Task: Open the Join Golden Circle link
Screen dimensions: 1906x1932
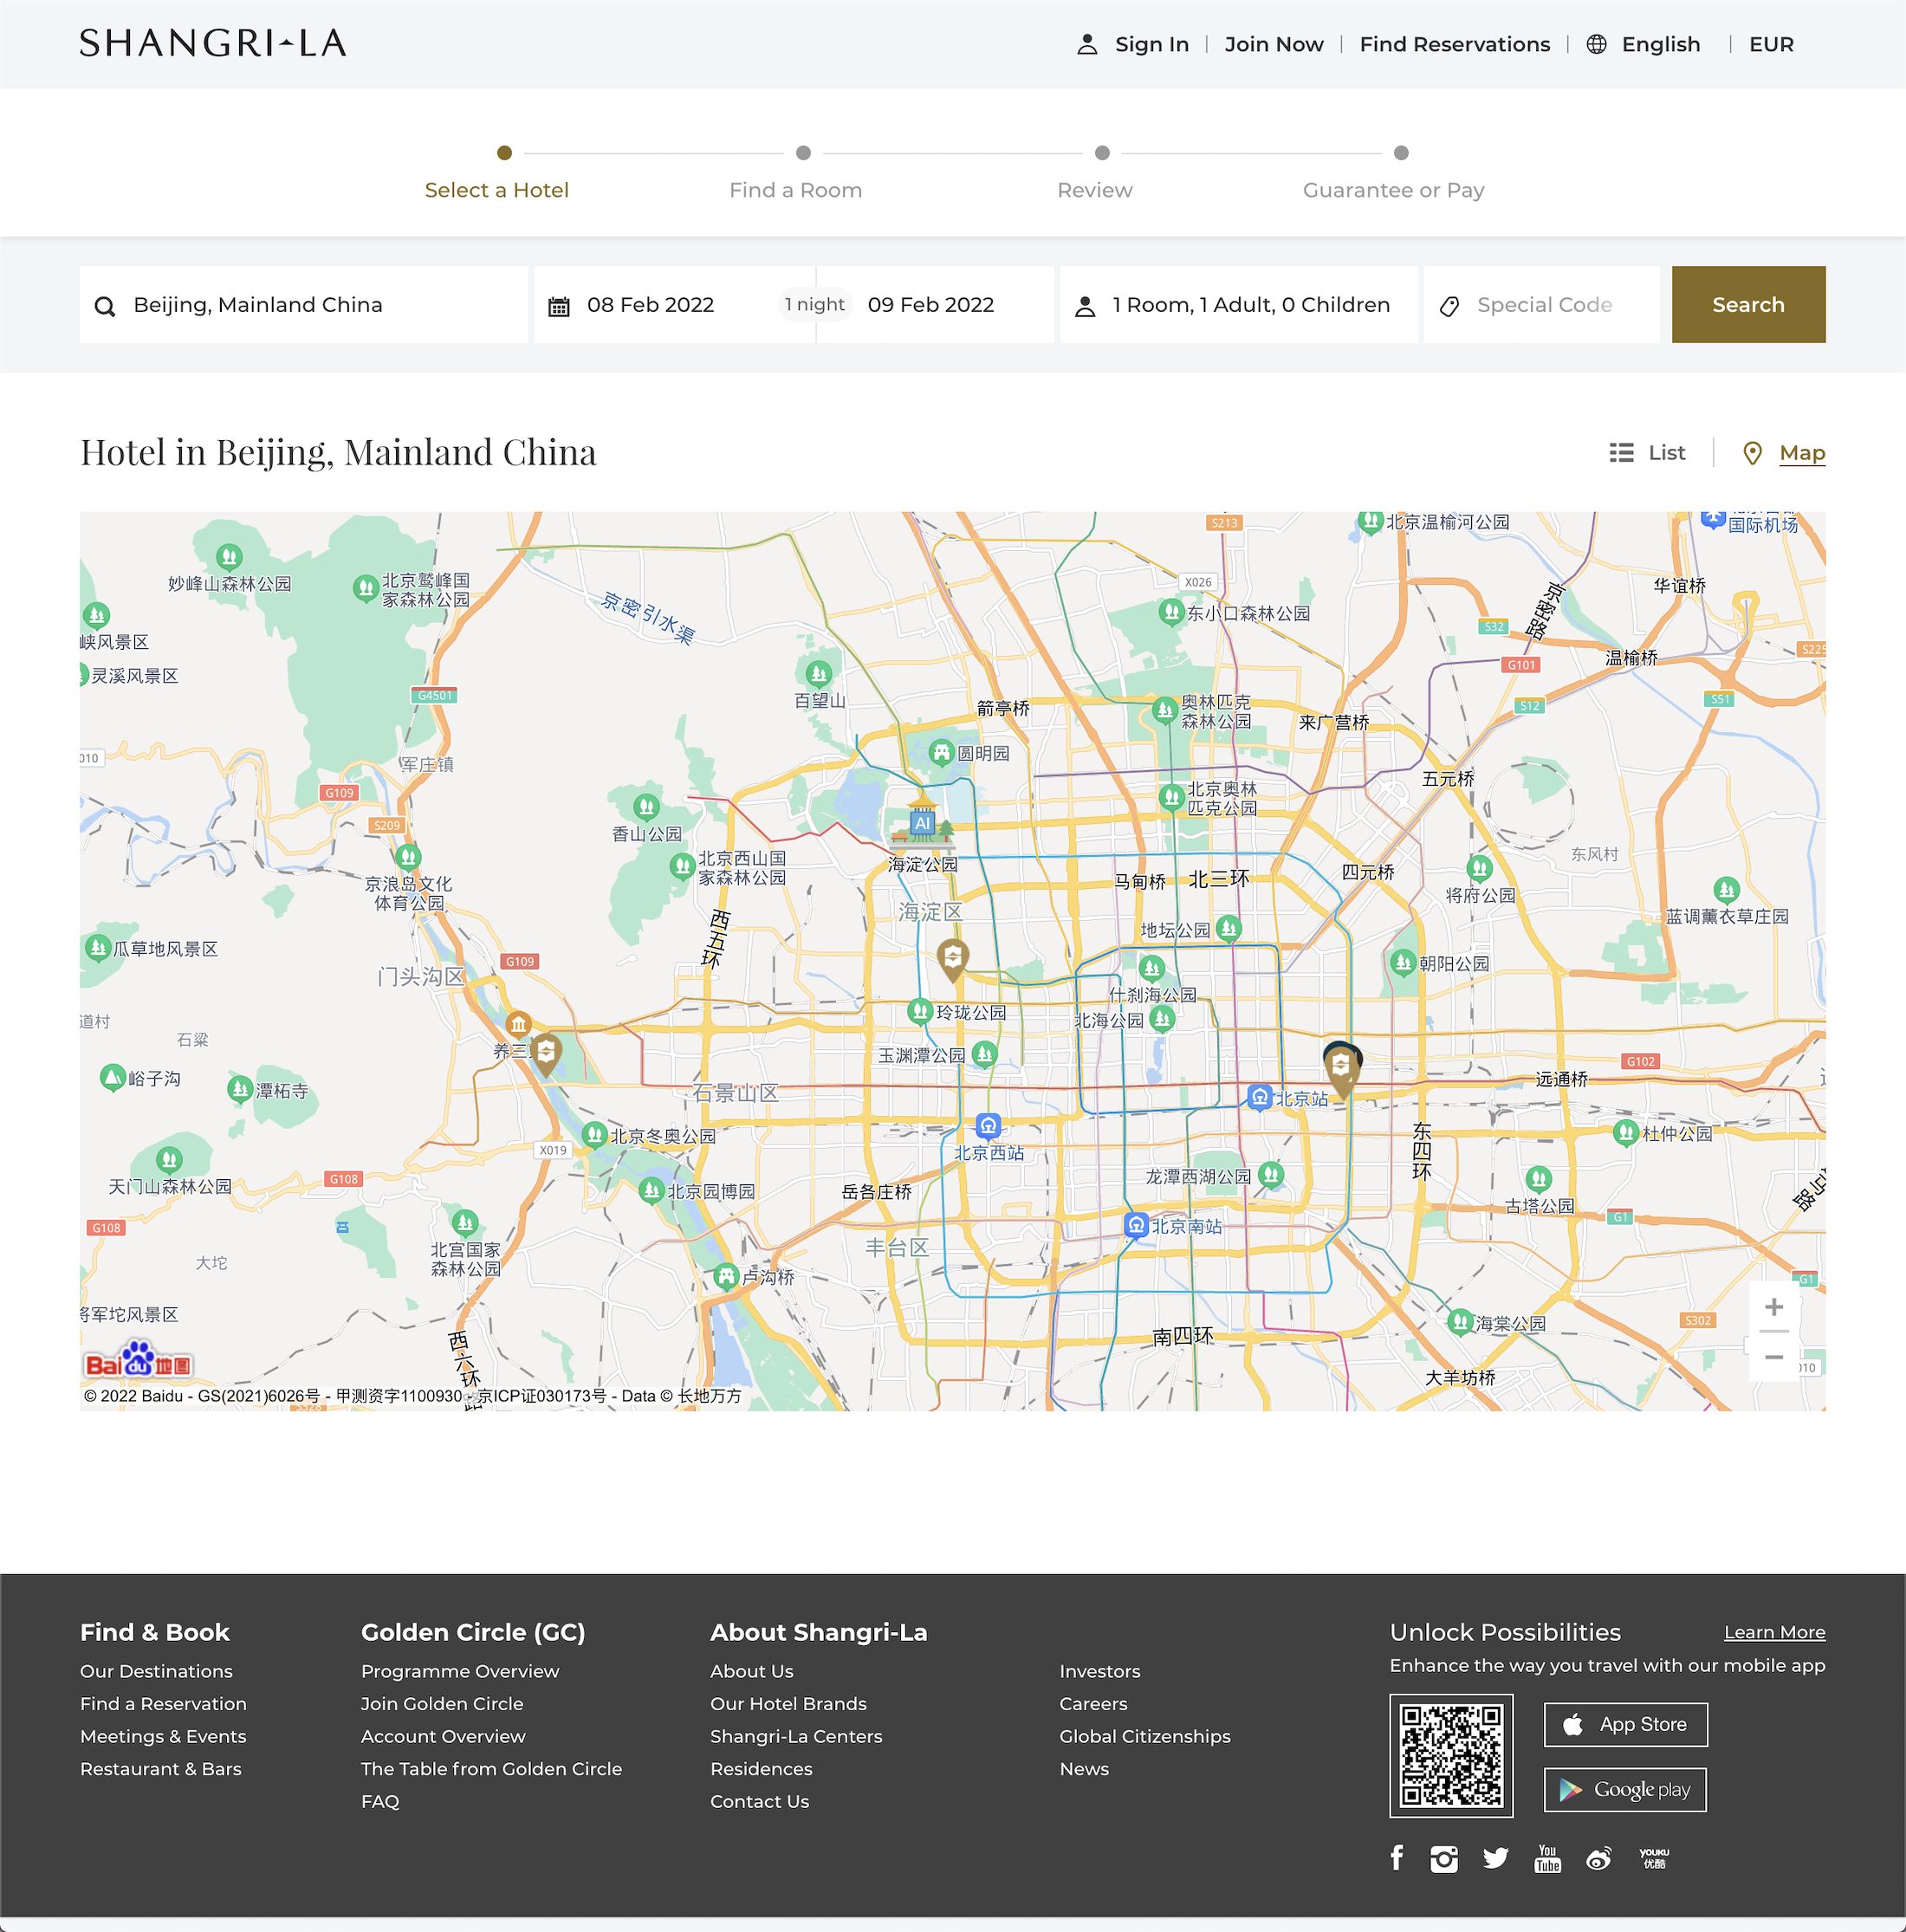Action: click(441, 1703)
